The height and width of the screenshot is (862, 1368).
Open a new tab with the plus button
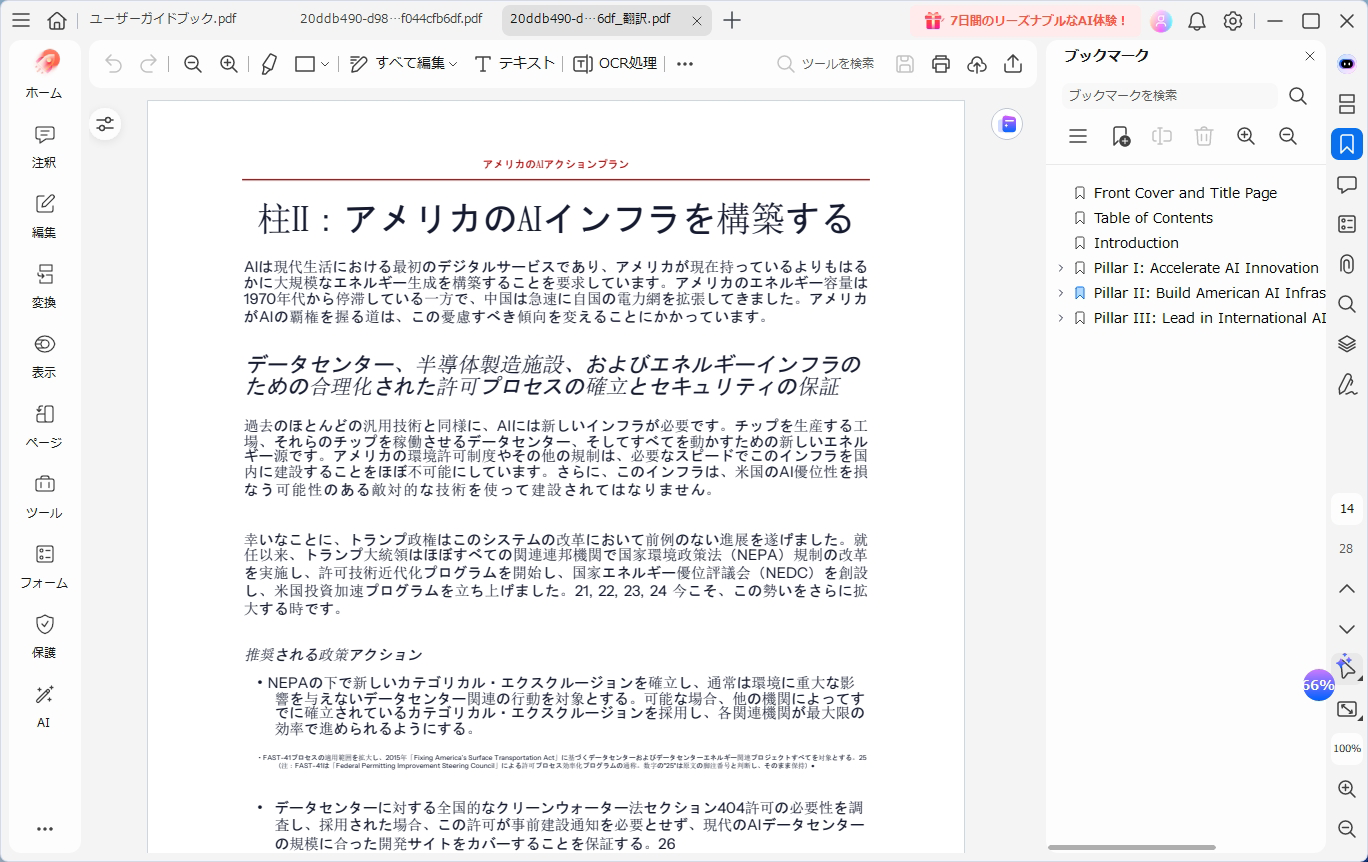tap(732, 20)
